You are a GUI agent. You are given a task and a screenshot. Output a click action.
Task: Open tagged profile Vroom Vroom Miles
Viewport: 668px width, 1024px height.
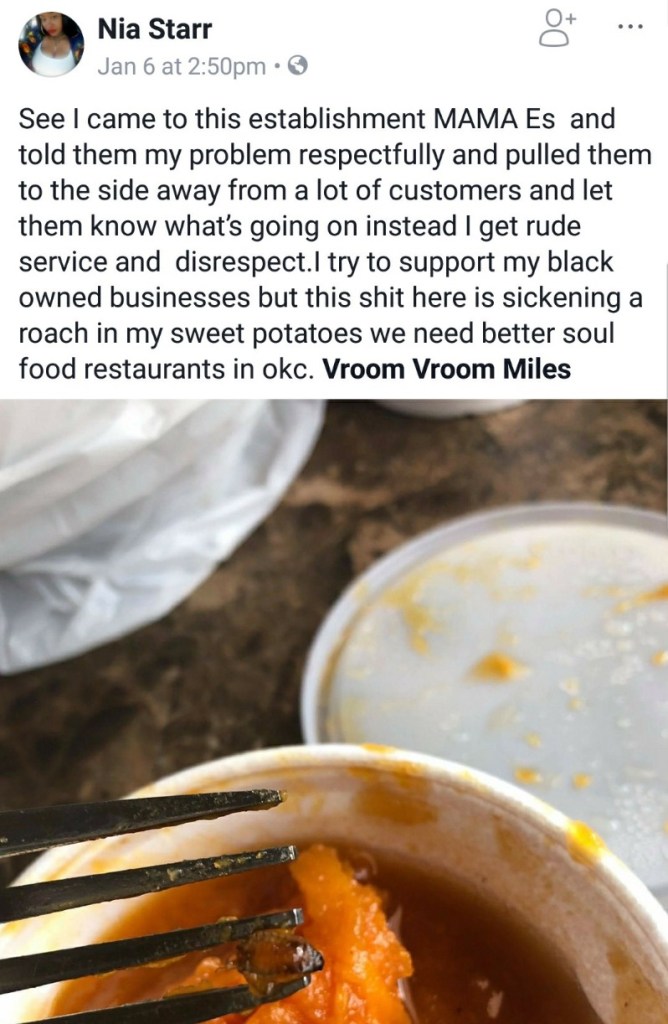point(447,369)
